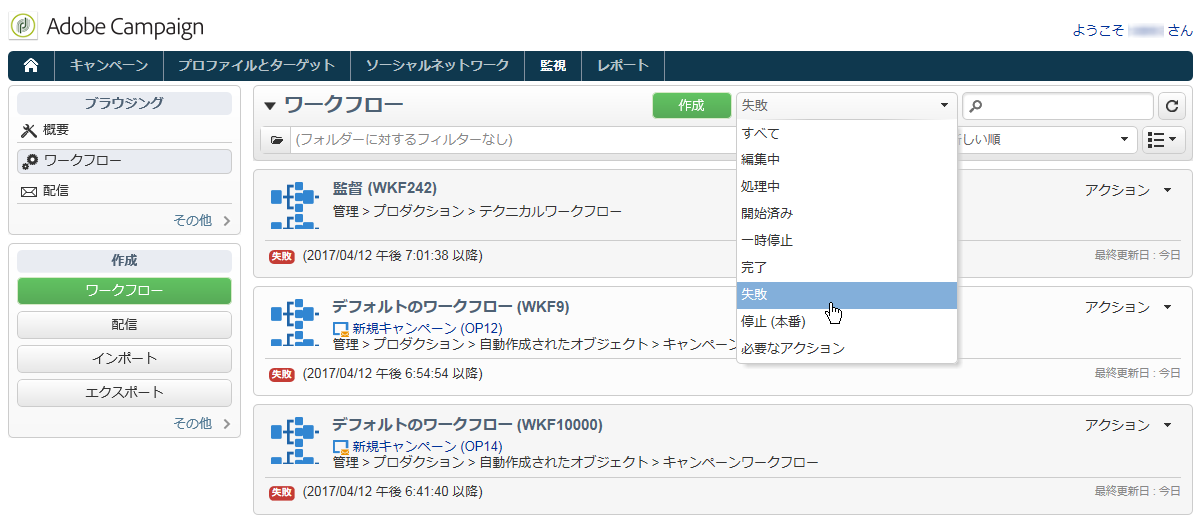The height and width of the screenshot is (523, 1202).
Task: Open the folder filter icon
Action: (x=277, y=140)
